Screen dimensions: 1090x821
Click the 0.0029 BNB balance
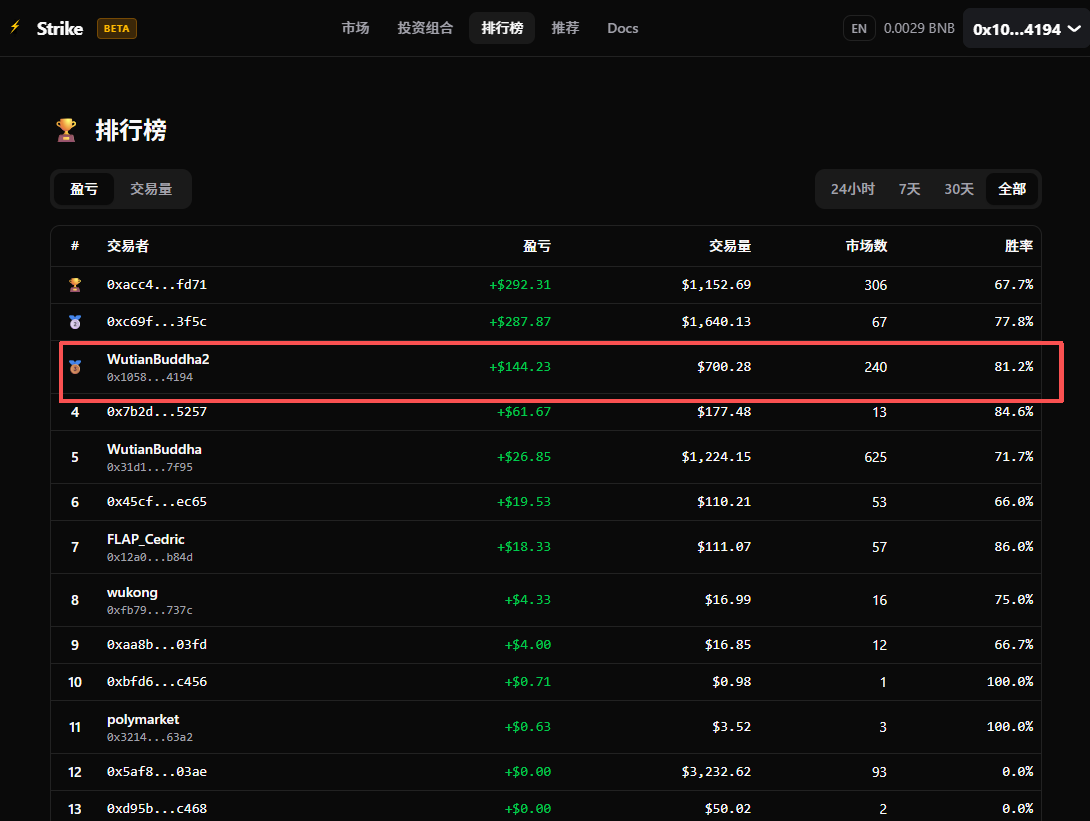coord(919,29)
